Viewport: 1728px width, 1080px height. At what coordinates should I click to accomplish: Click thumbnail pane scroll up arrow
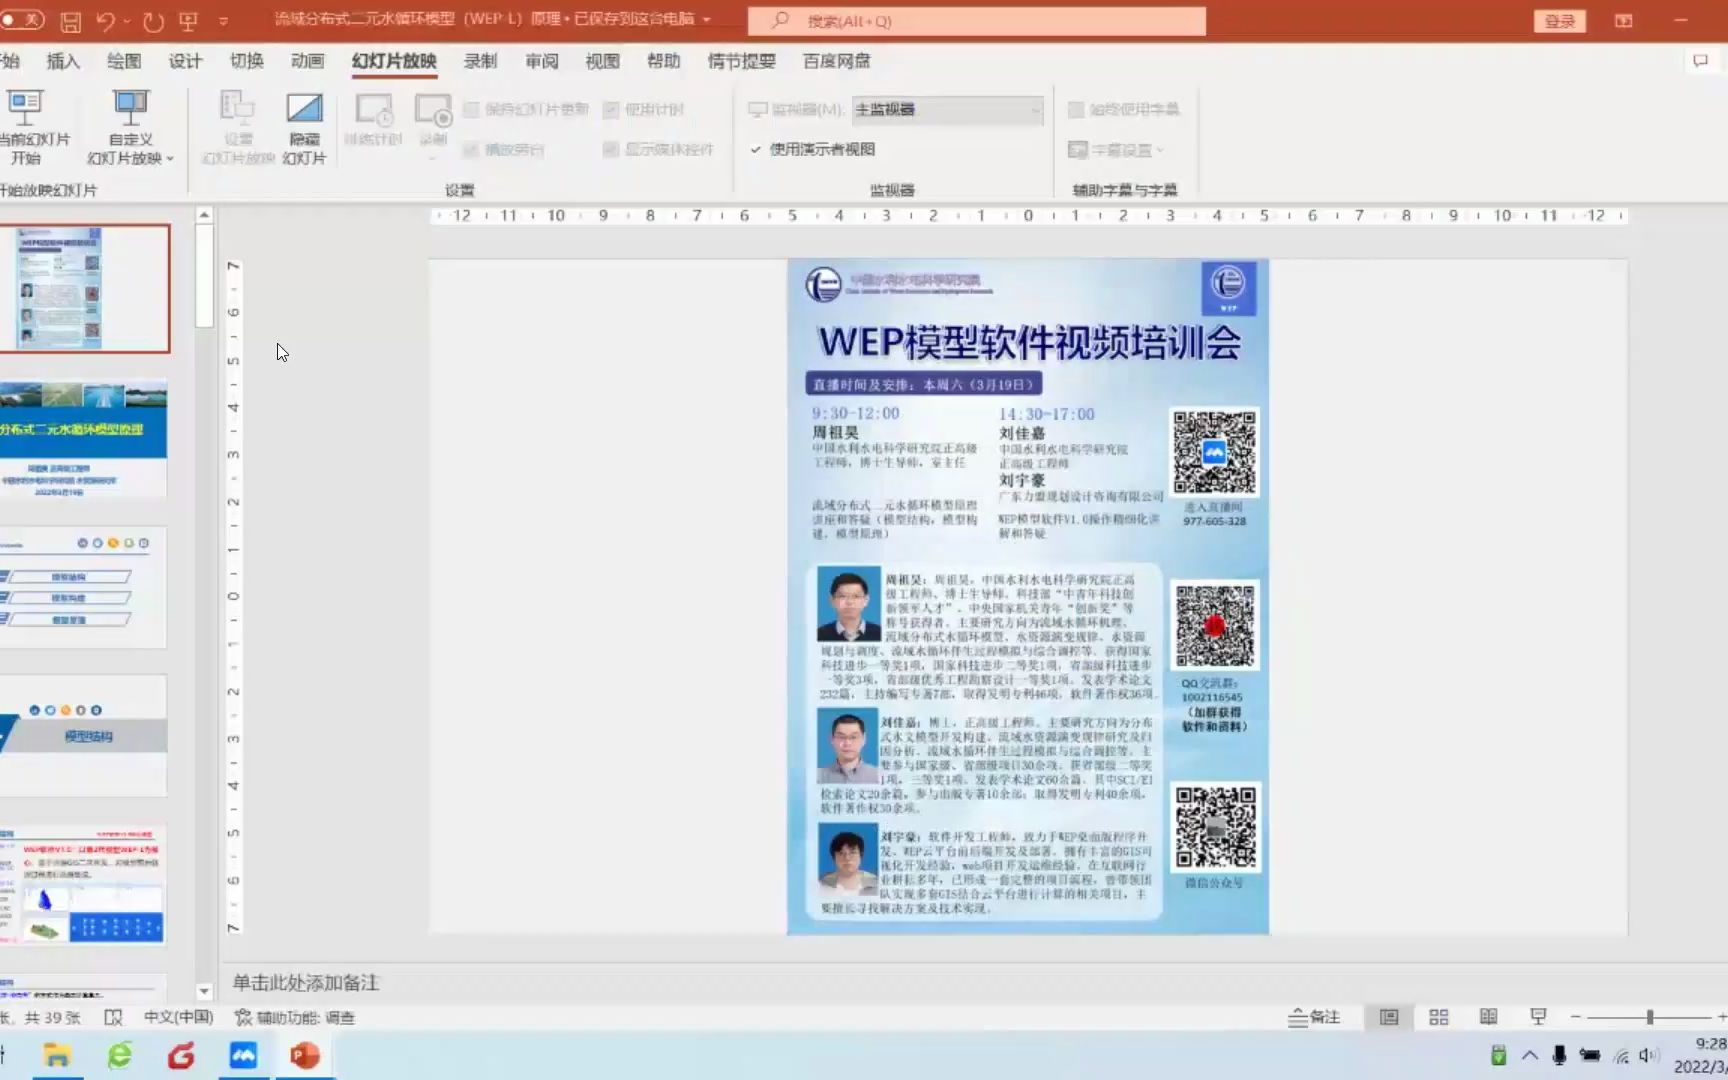(x=204, y=215)
